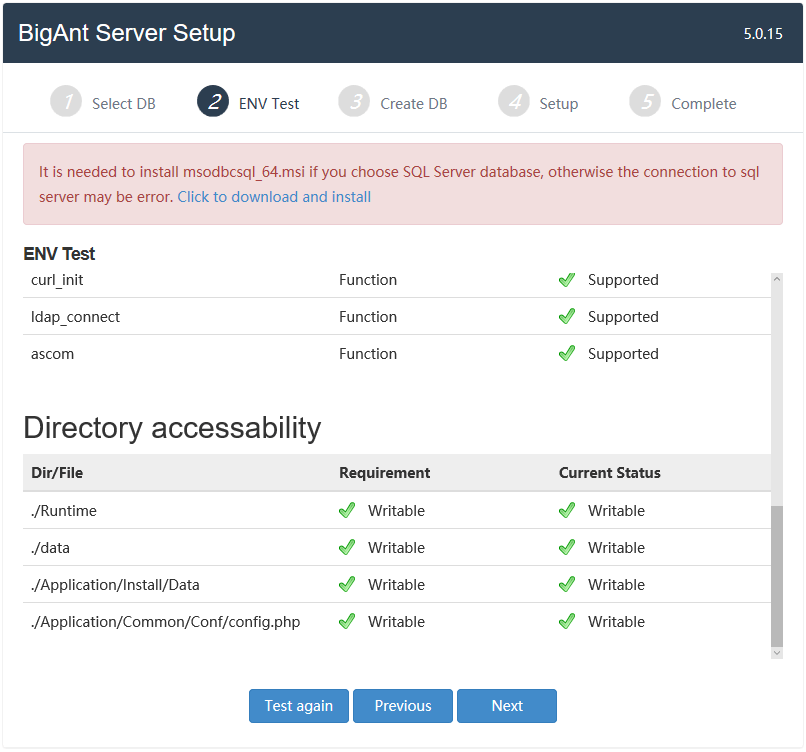Open the Click to download and install link
806x752 pixels.
(x=274, y=197)
